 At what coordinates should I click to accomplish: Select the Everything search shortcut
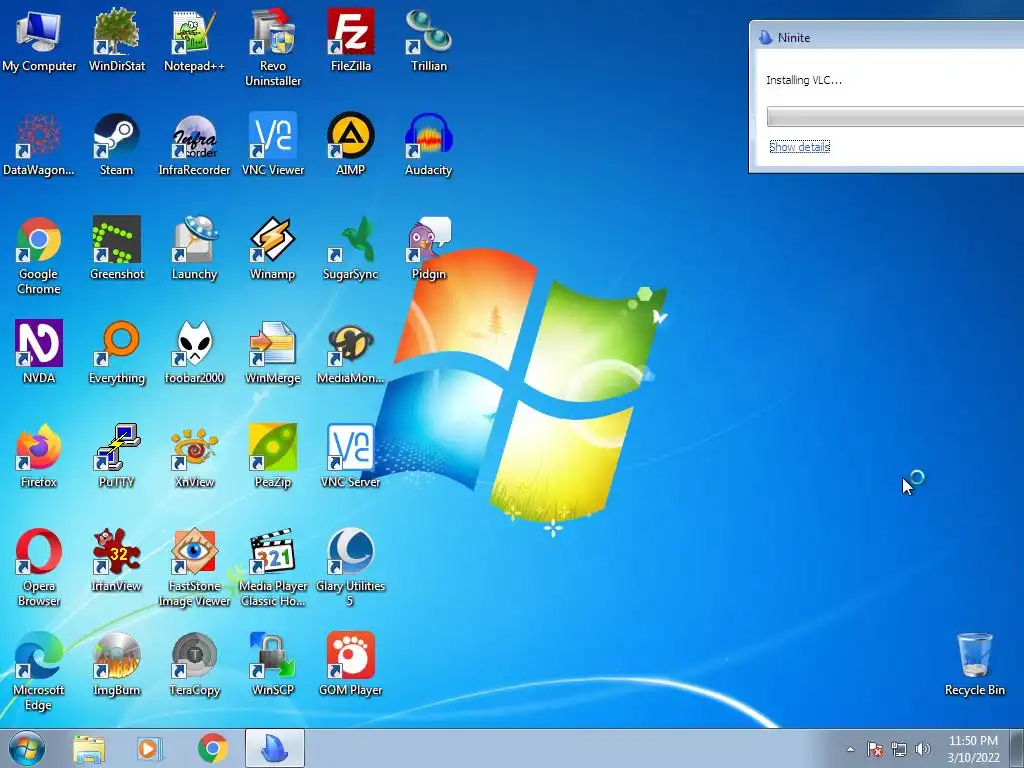pos(117,352)
